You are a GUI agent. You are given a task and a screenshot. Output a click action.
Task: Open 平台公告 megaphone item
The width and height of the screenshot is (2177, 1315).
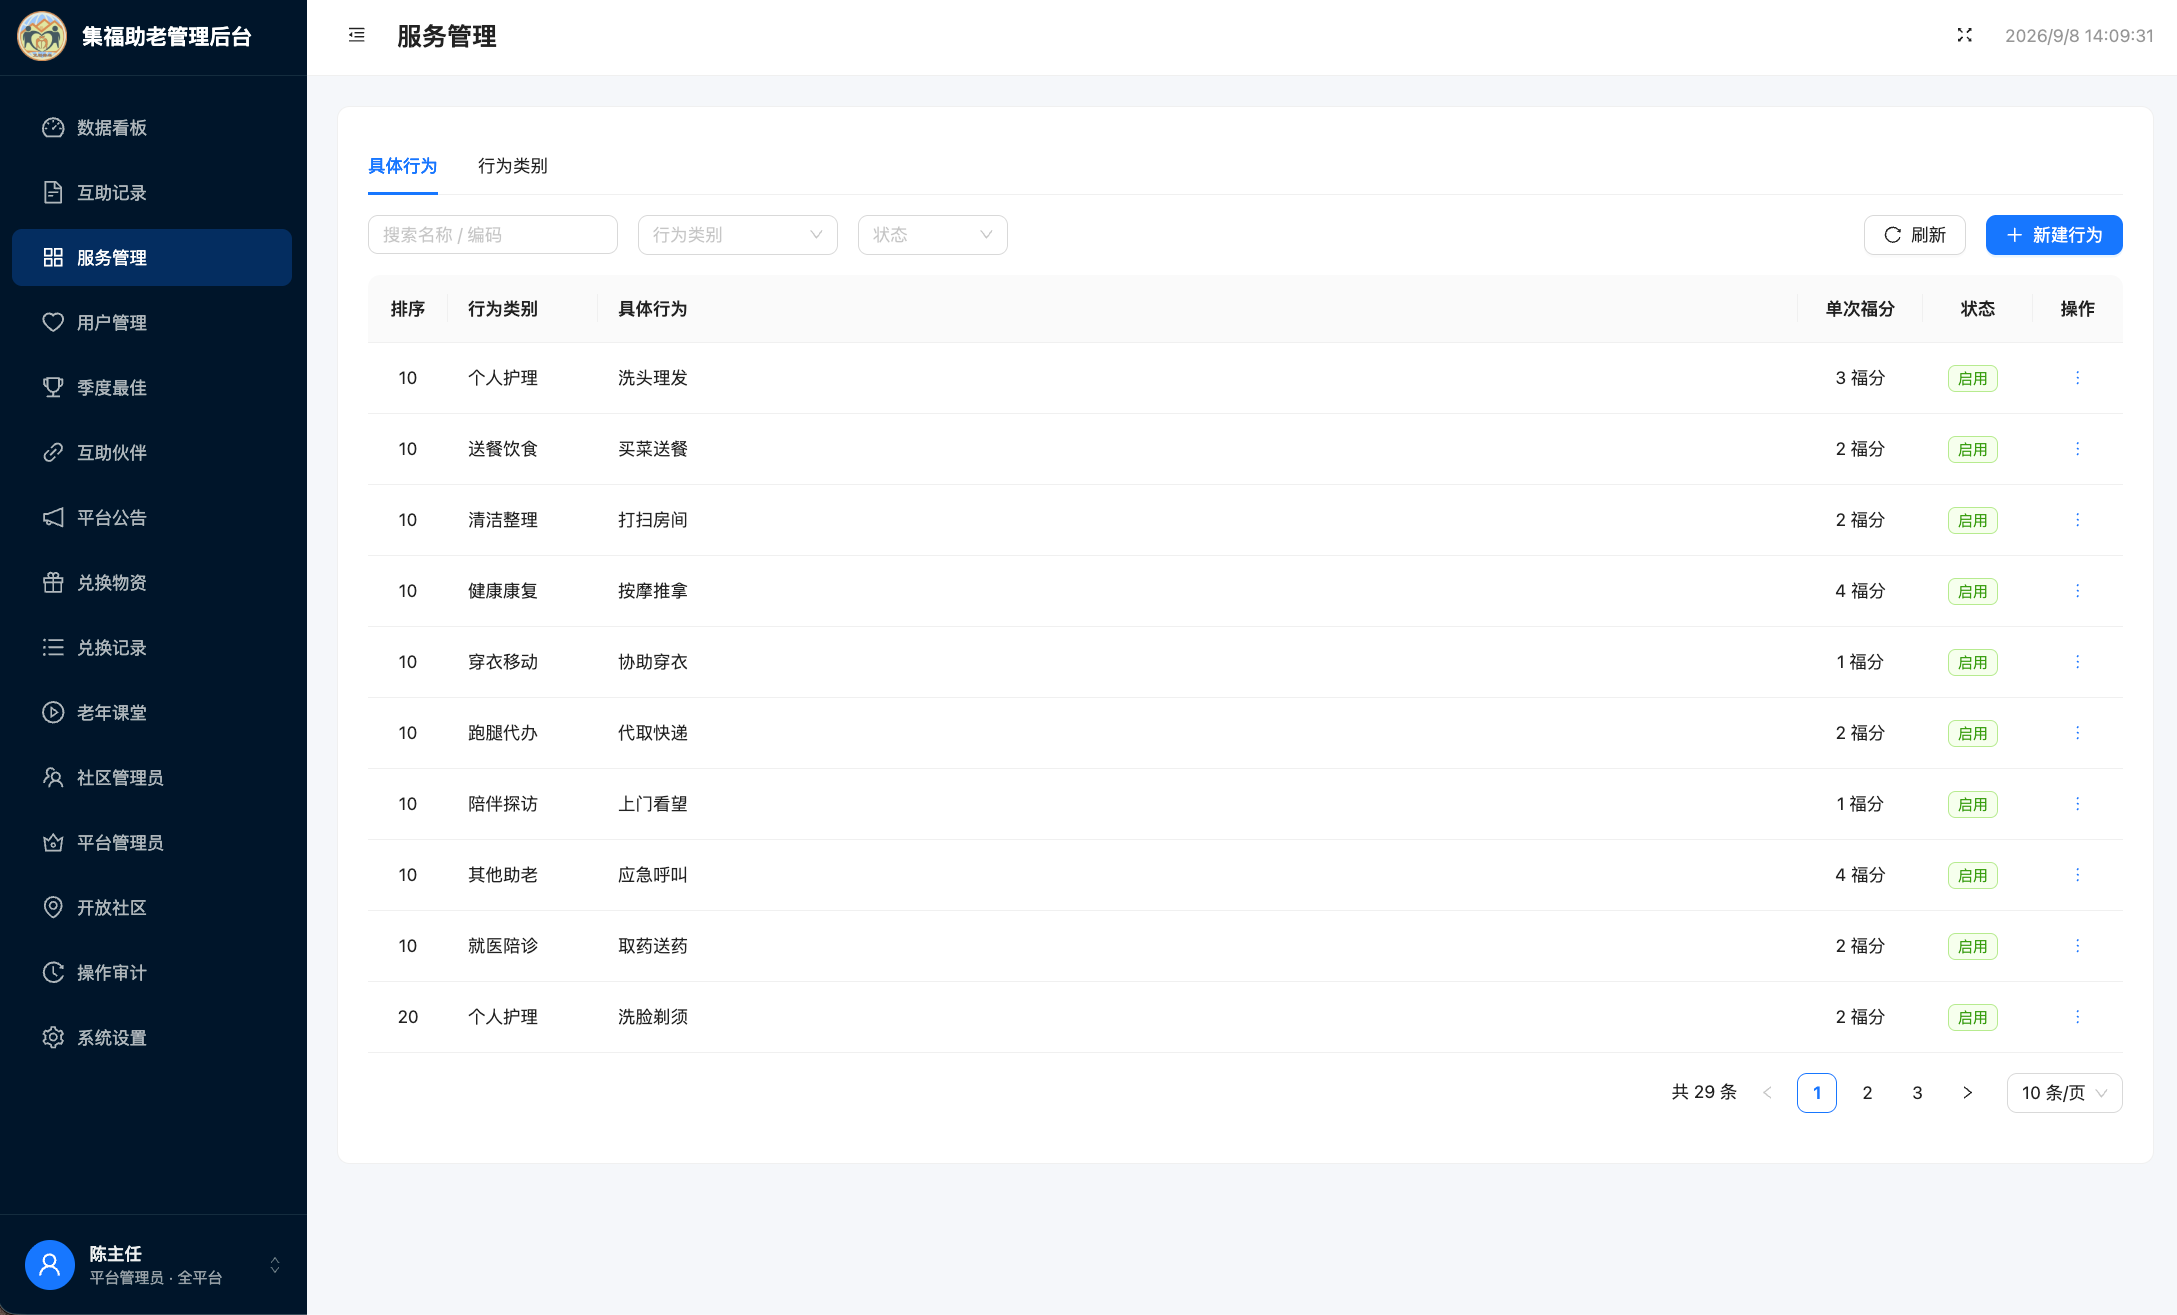[152, 518]
